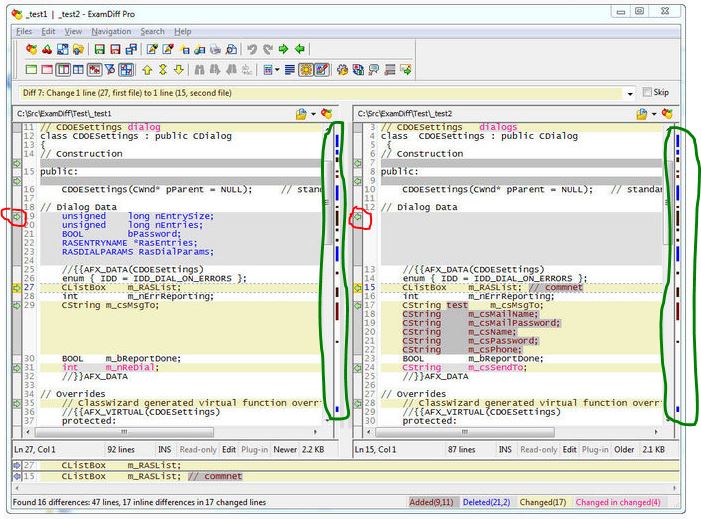Click Read-only in right pane status bar
This screenshot has height=519, width=701.
(539, 449)
